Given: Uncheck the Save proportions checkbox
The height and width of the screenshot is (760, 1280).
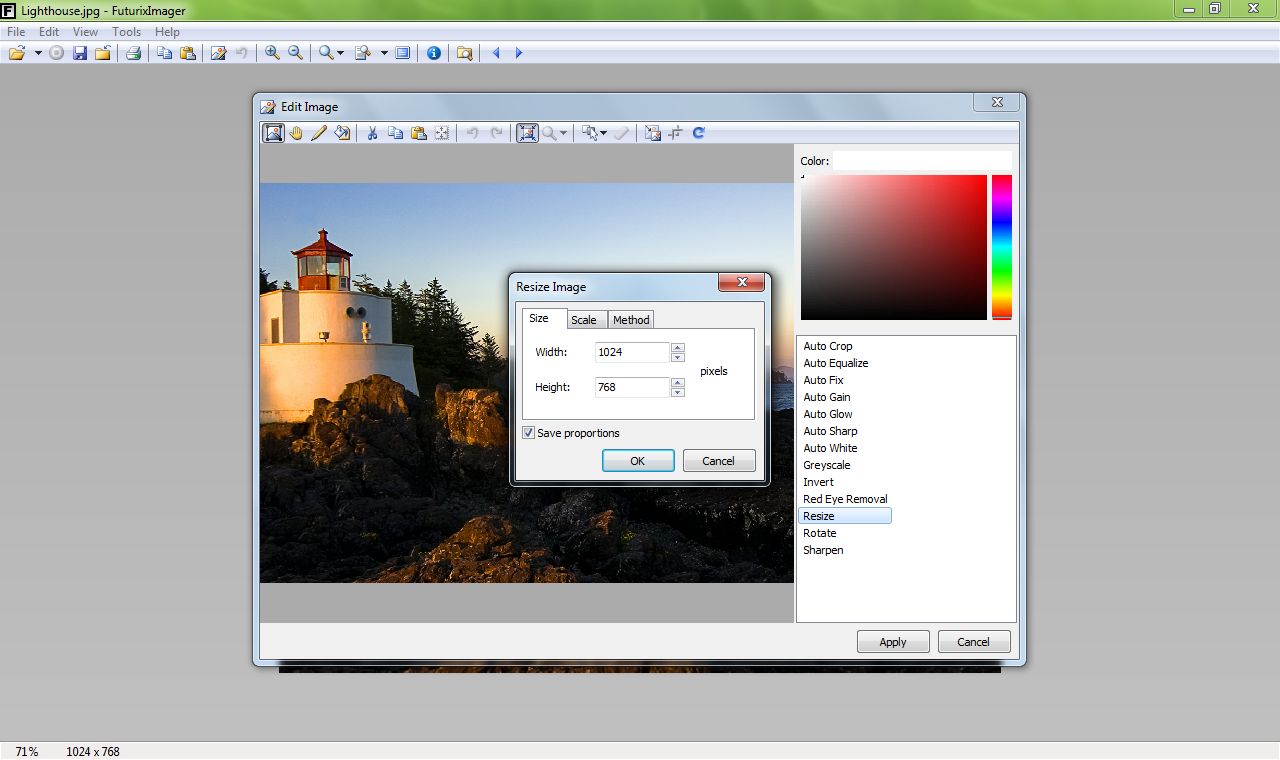Looking at the screenshot, I should [529, 433].
